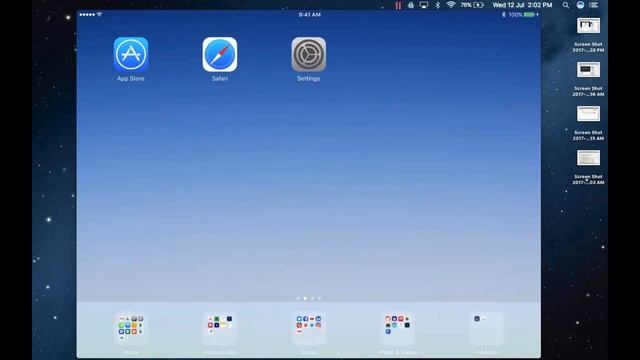The height and width of the screenshot is (360, 640).
Task: Launch Safari on the iPad screen
Action: tap(220, 54)
